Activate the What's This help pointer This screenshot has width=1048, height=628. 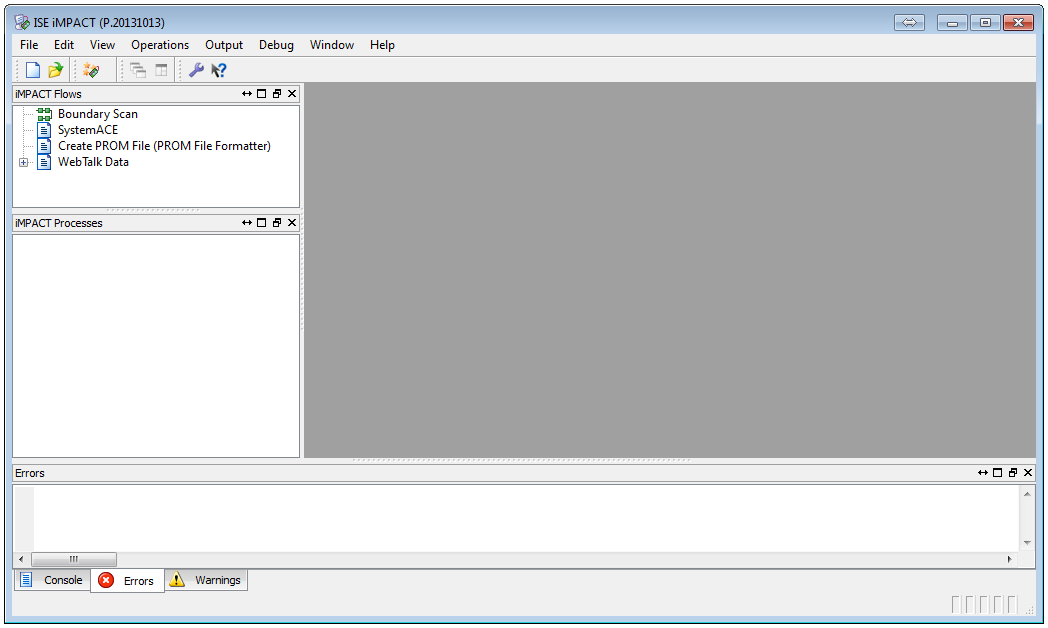[219, 70]
